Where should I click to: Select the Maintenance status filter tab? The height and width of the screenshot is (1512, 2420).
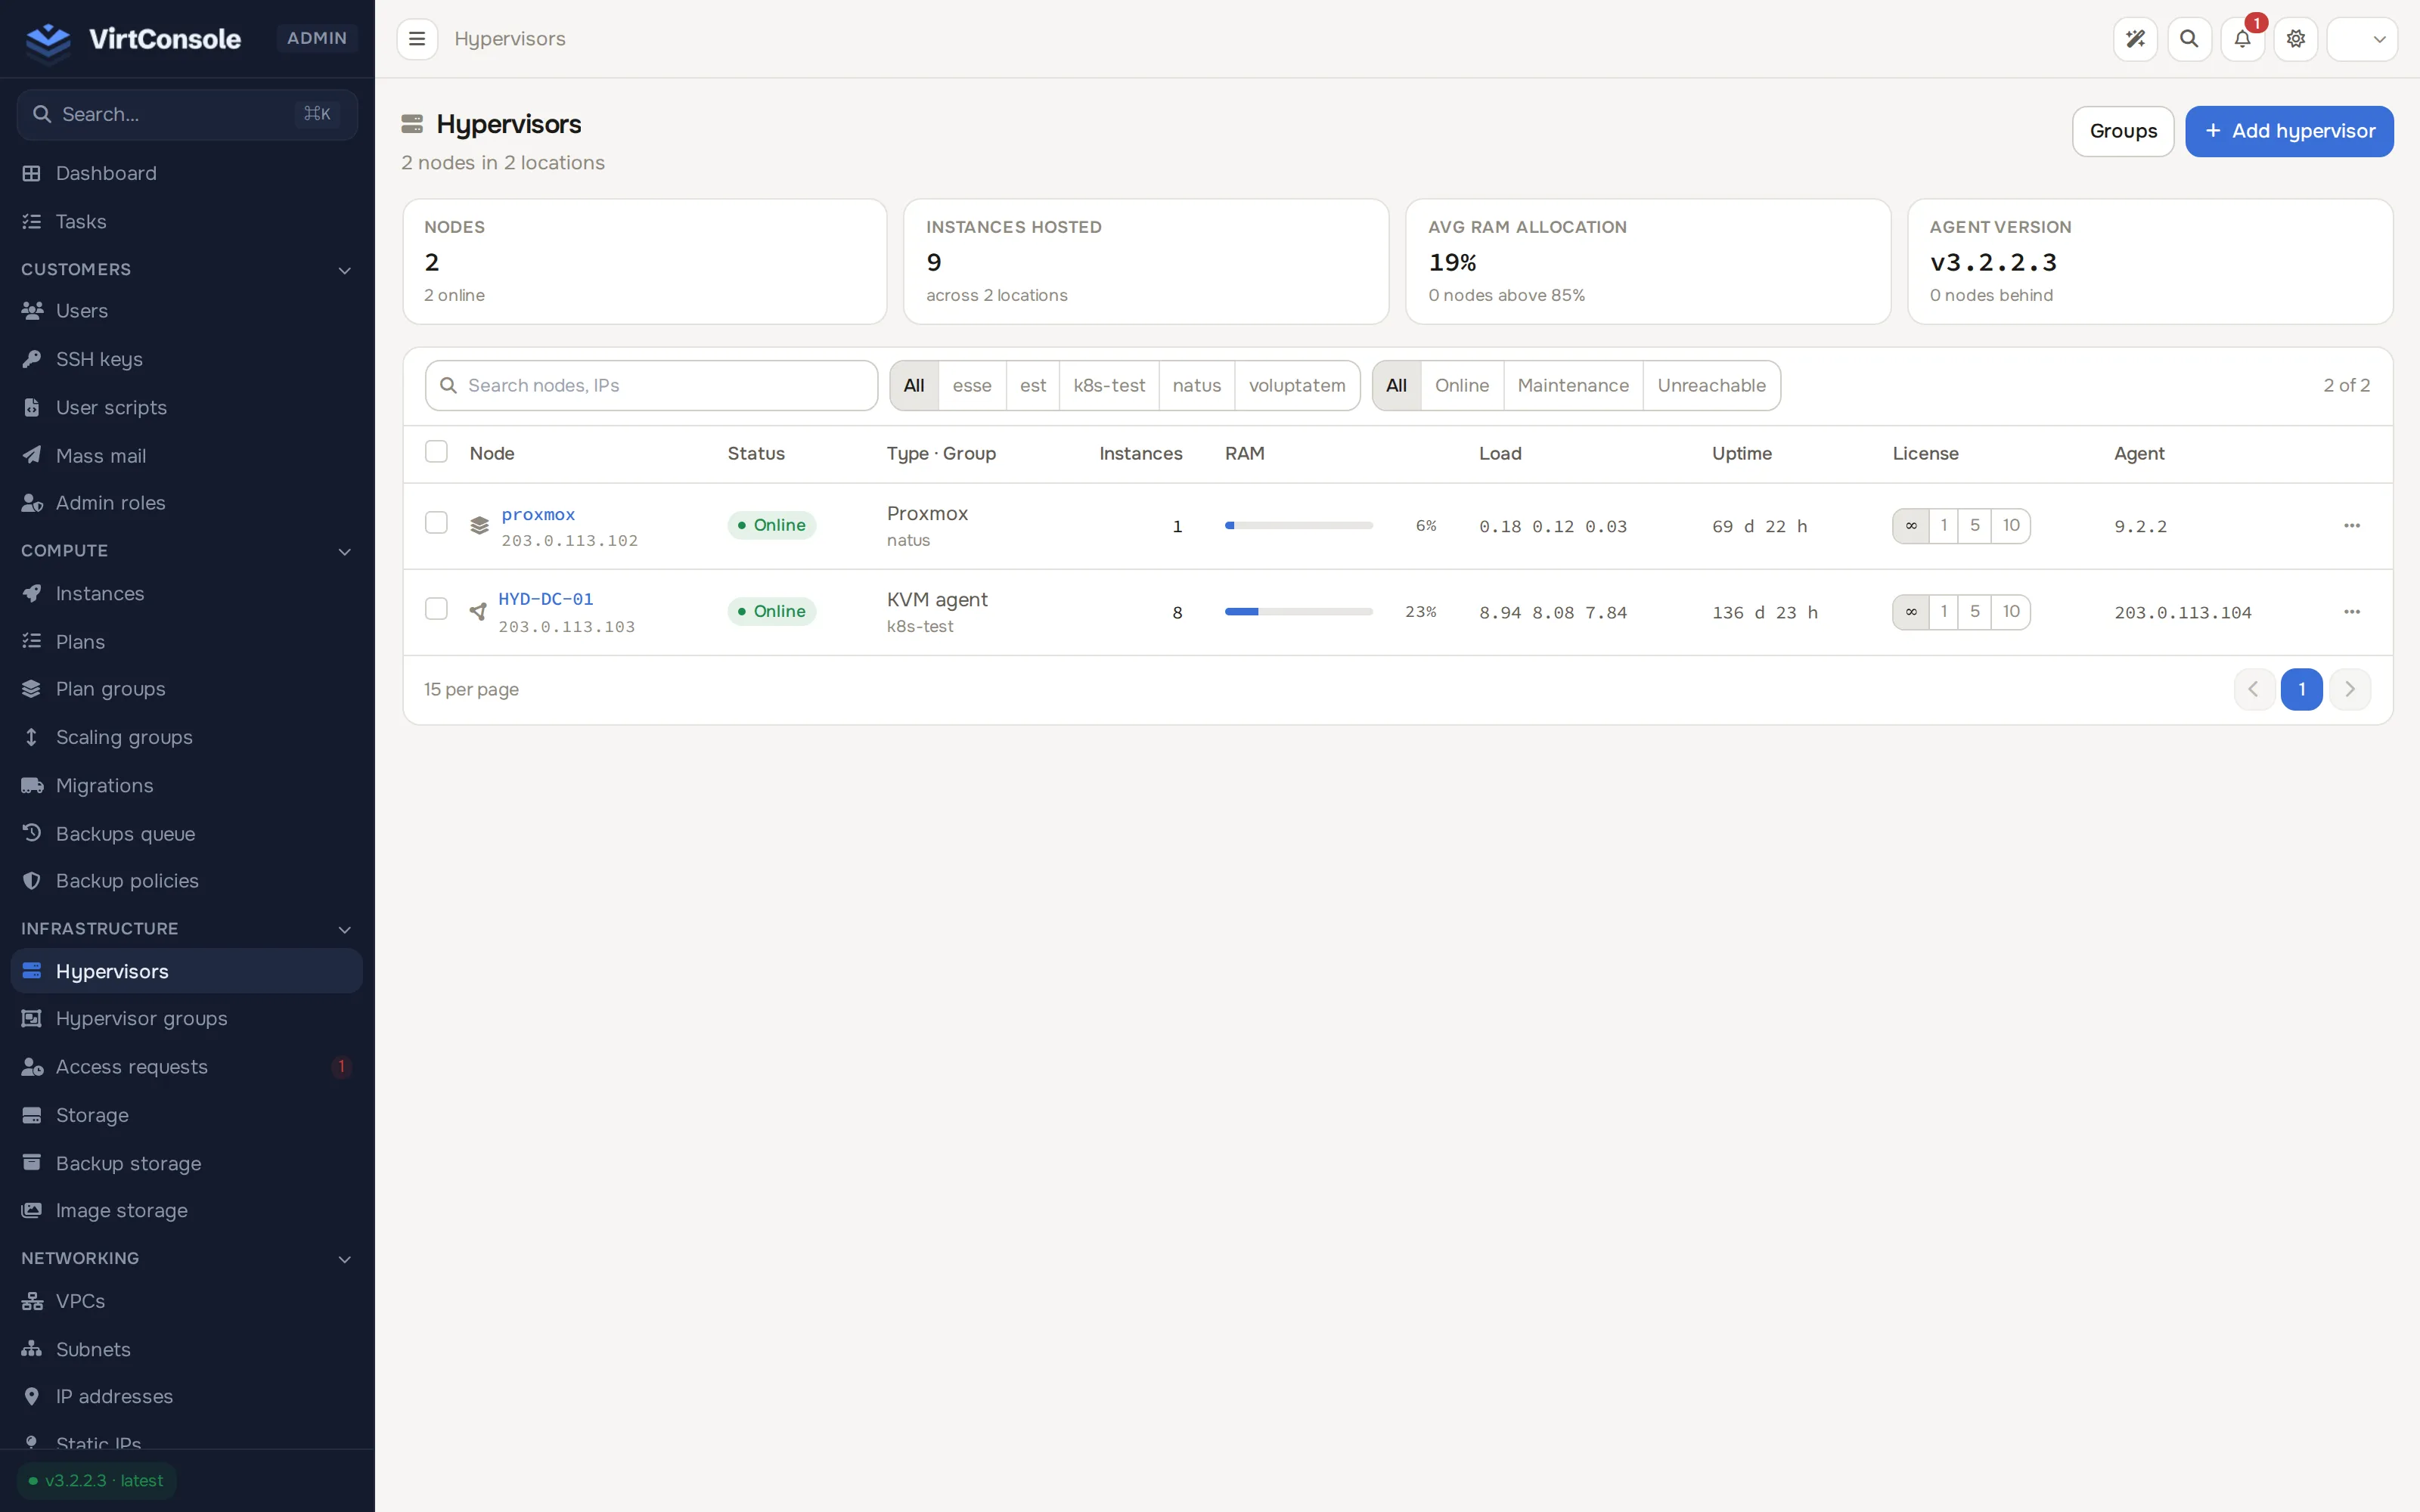point(1573,385)
